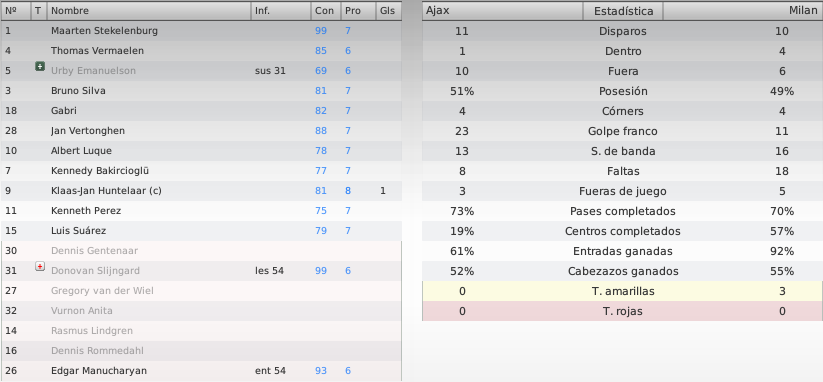Click the Pro column header
The width and height of the screenshot is (823, 382).
click(358, 10)
